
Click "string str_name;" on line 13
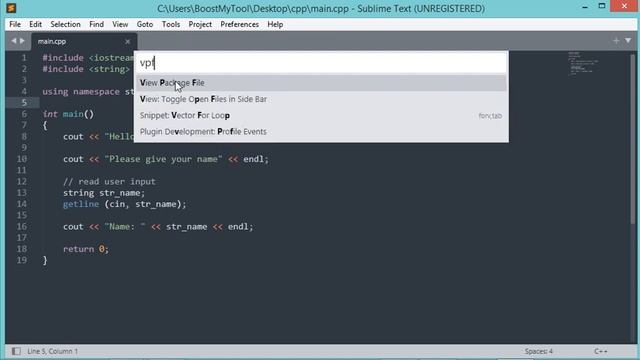(104, 193)
